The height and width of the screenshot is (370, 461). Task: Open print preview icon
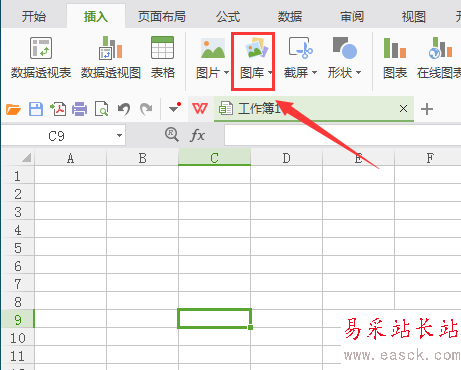101,109
